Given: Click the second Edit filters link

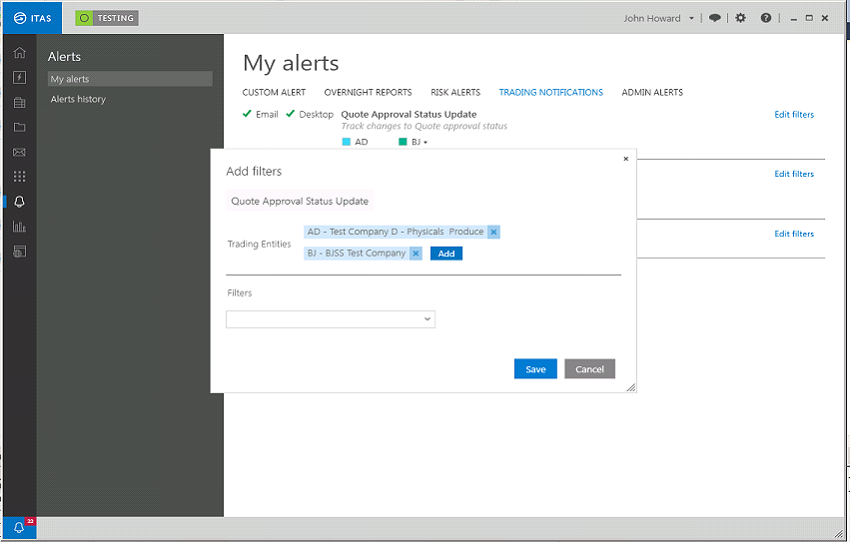Looking at the screenshot, I should (x=794, y=174).
